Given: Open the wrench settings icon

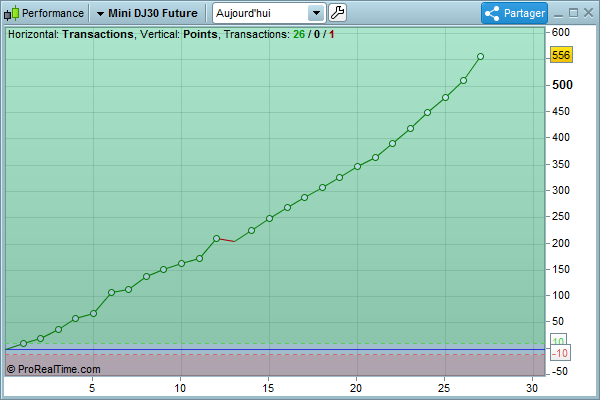Looking at the screenshot, I should [337, 13].
